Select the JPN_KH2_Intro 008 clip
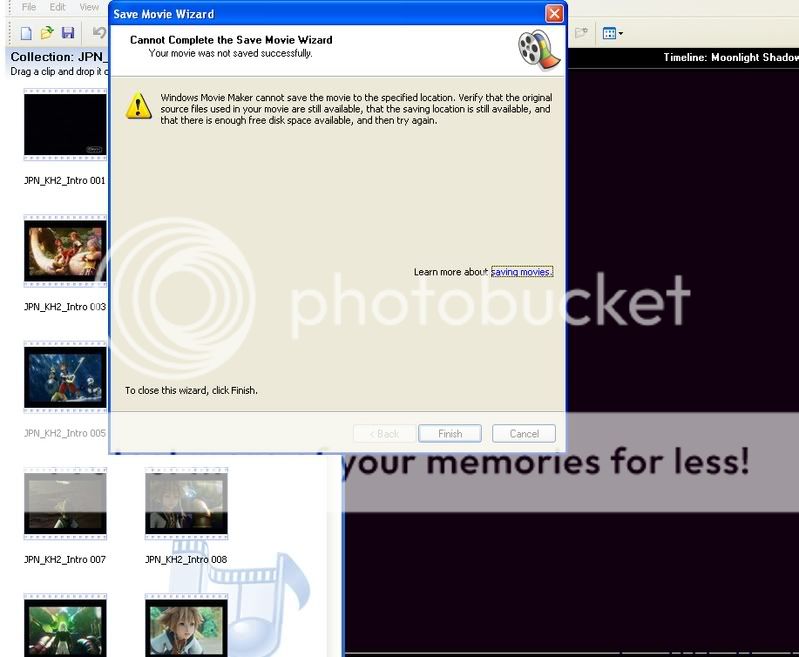This screenshot has width=799, height=657. point(186,503)
